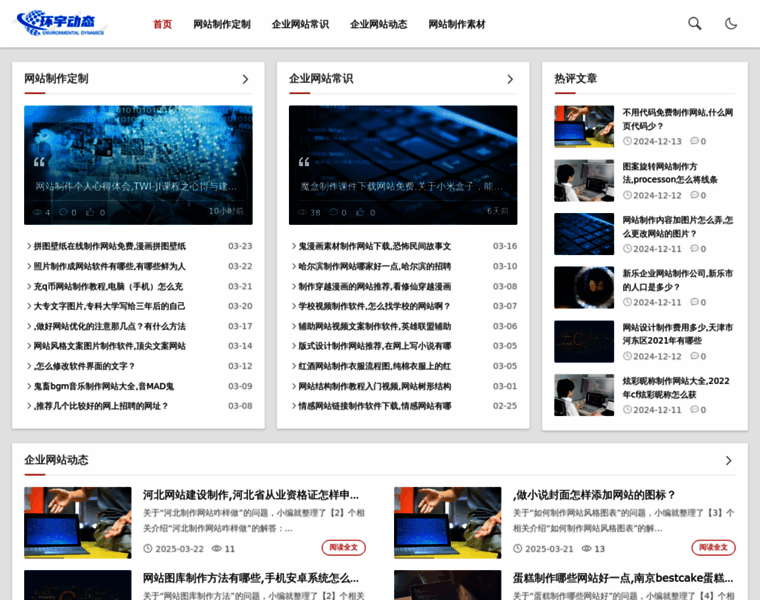
Task: Click view count eye icon for 河北网站建设制作
Action: (217, 549)
